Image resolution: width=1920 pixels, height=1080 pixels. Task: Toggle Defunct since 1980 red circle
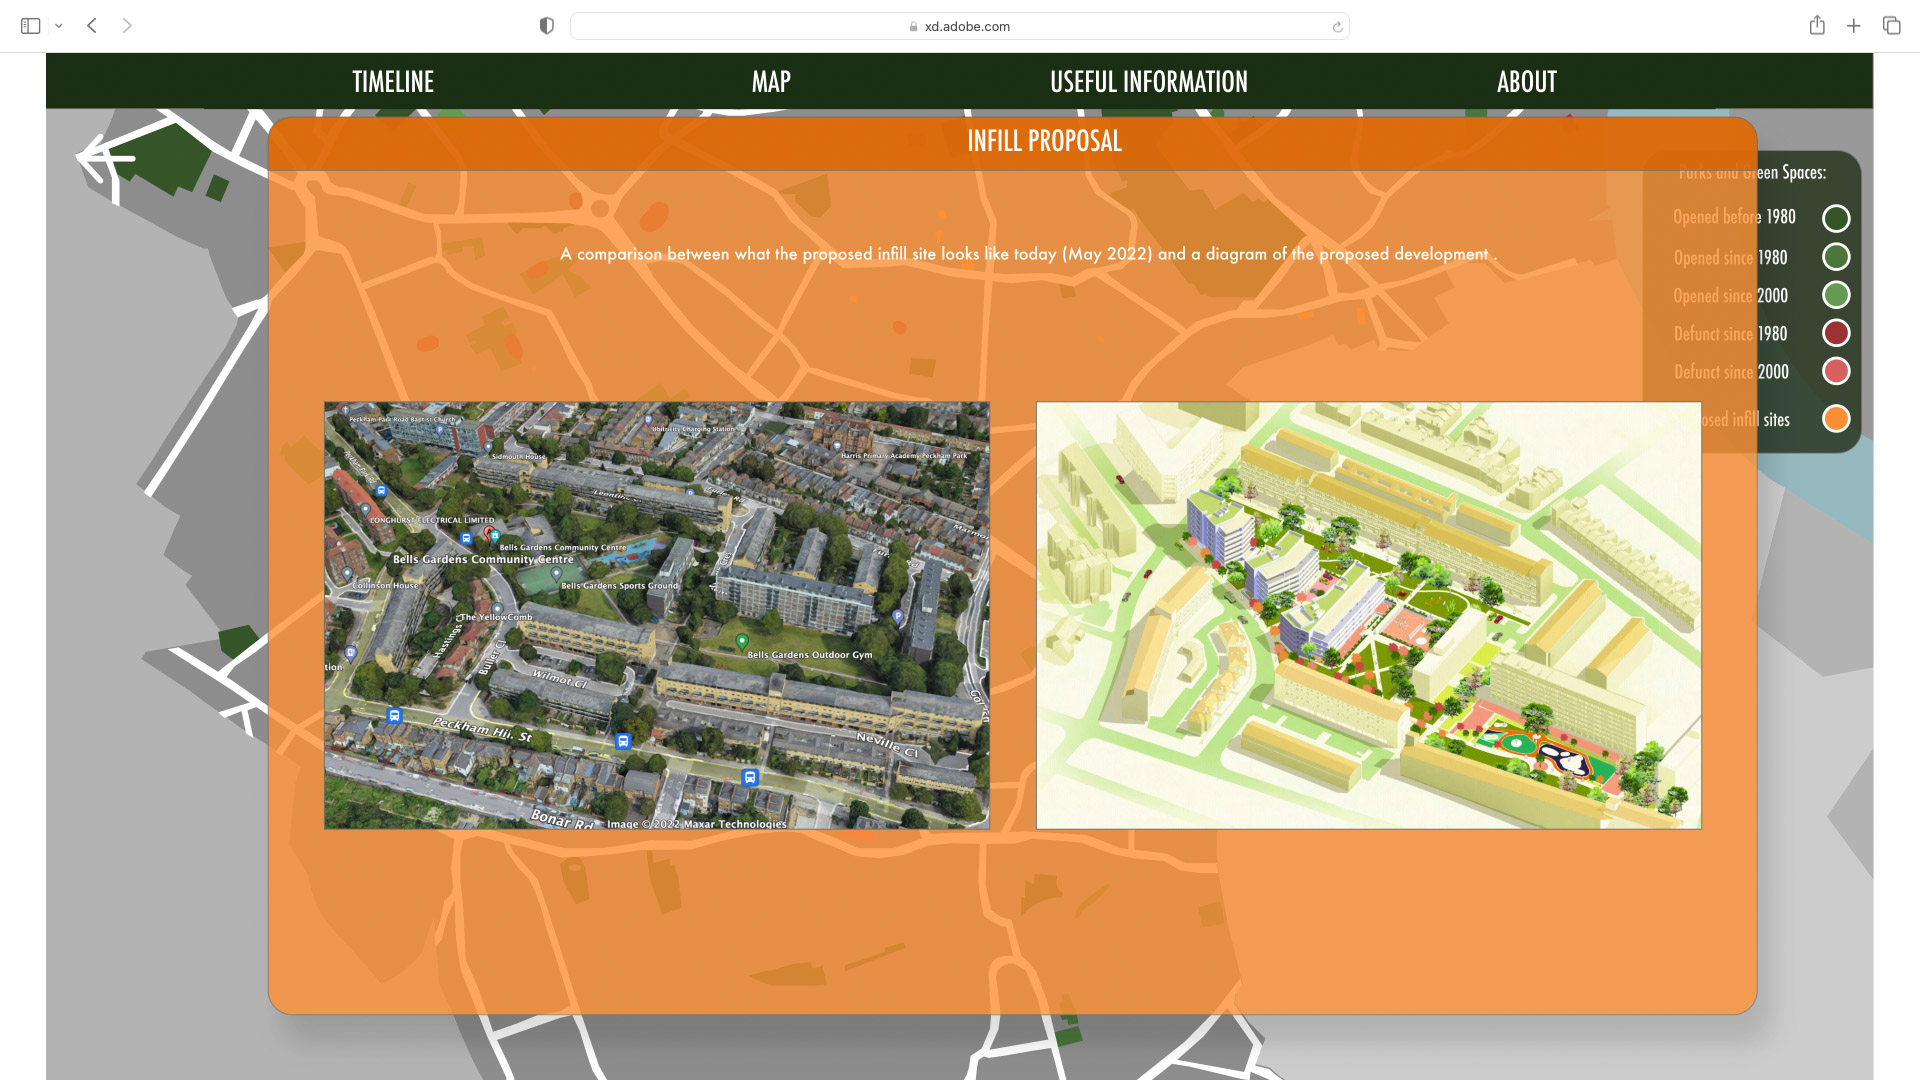[x=1835, y=333]
